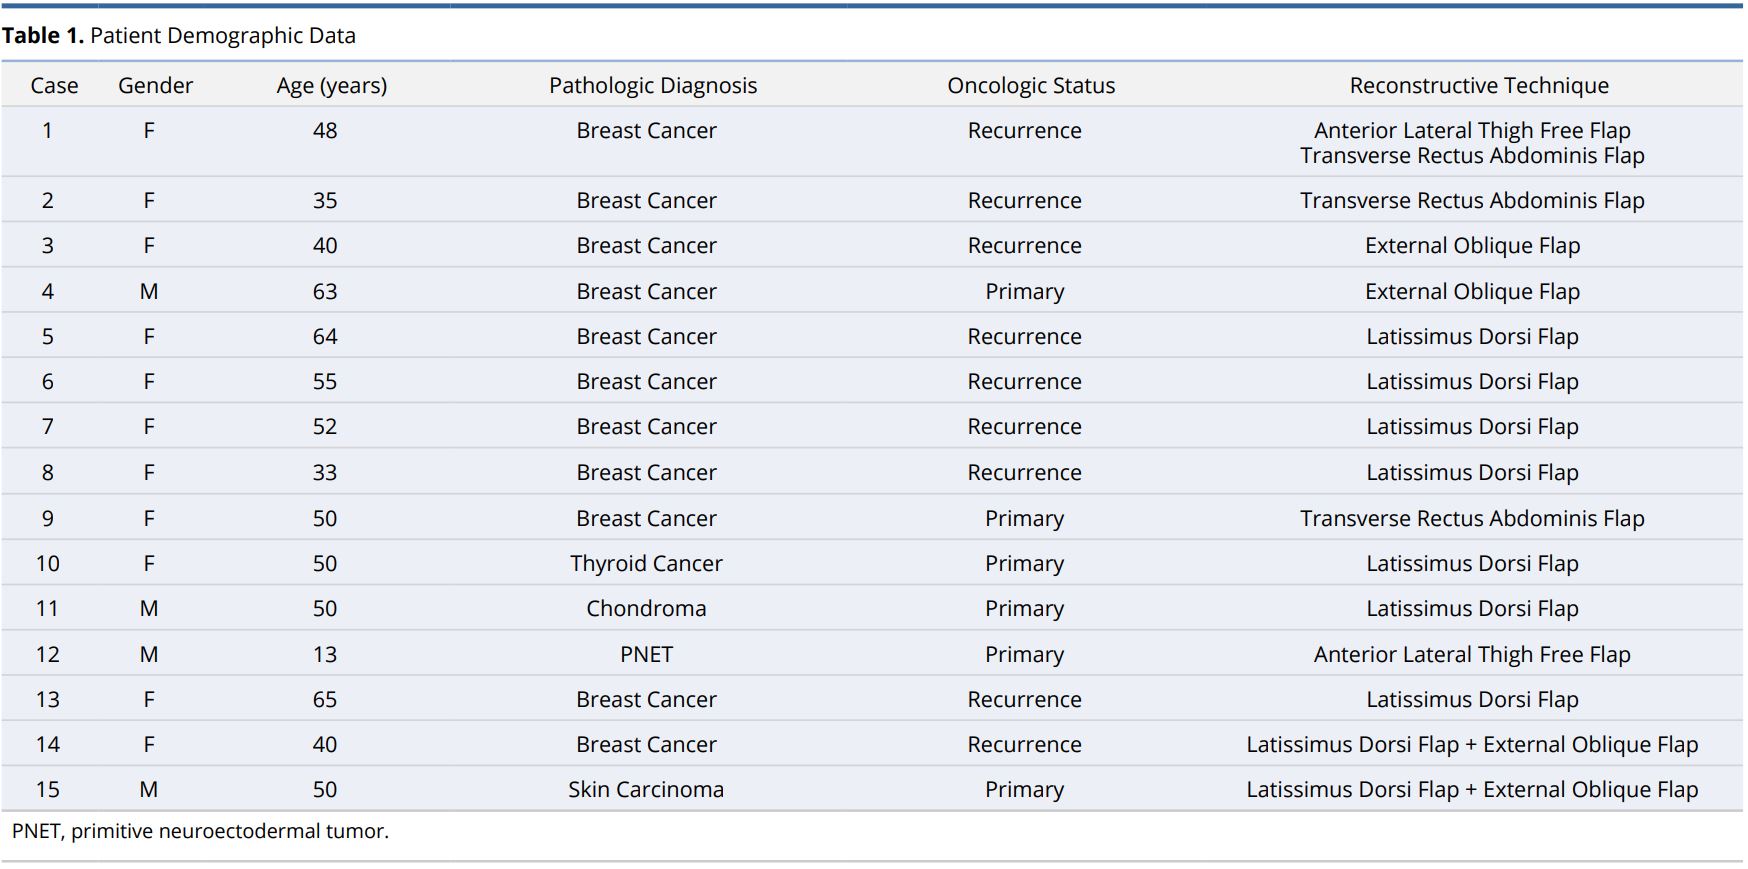The height and width of the screenshot is (869, 1748).
Task: Click age value 55 in case 6
Action: tap(325, 382)
